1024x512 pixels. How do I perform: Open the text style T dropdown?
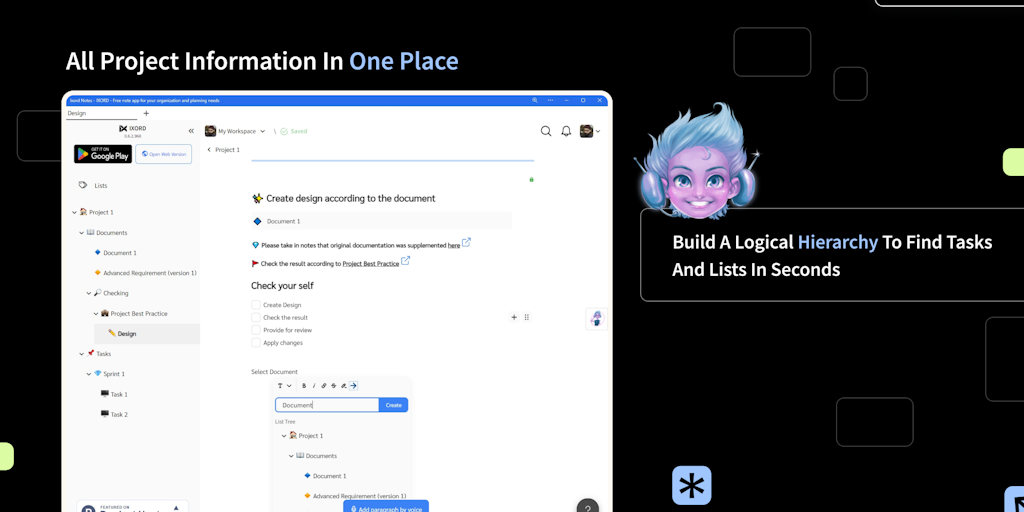(284, 386)
